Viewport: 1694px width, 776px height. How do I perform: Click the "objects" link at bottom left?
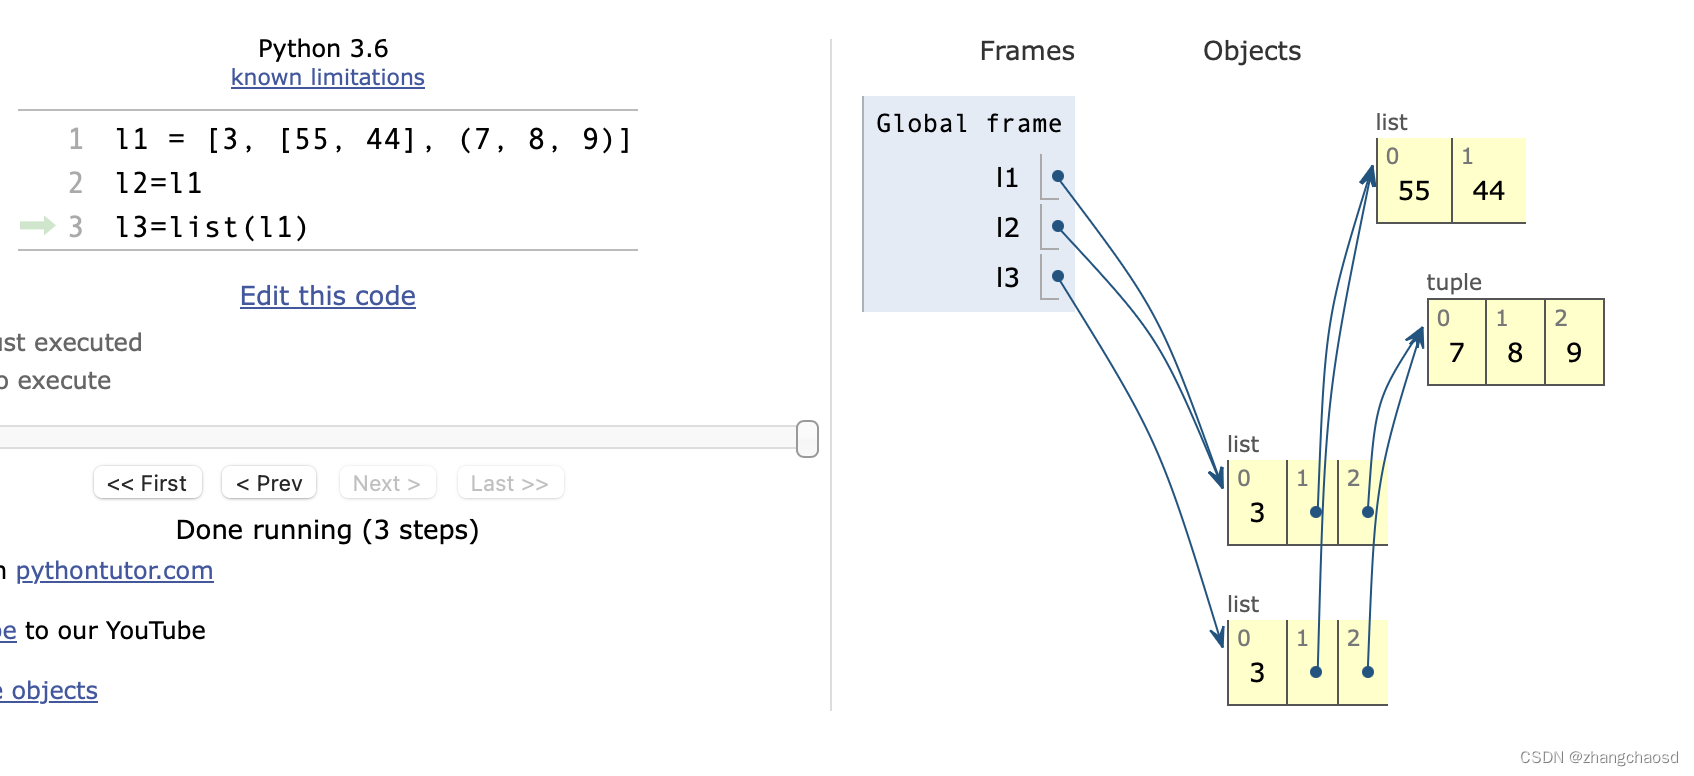point(54,690)
